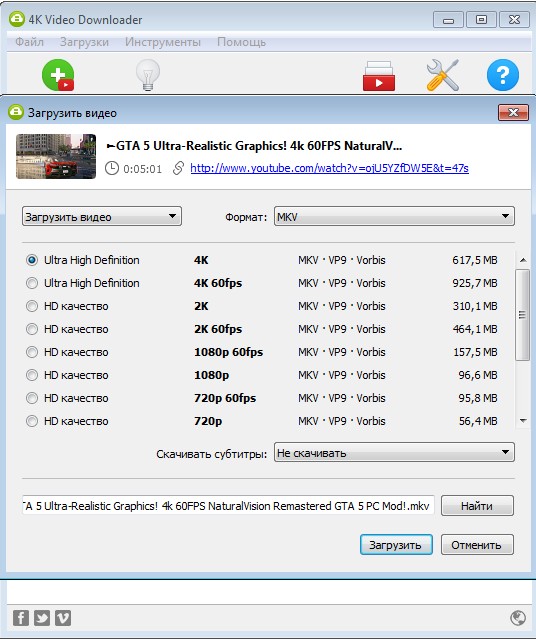The image size is (536, 639).
Task: Click the 925,7 MB size value
Action: (475, 283)
